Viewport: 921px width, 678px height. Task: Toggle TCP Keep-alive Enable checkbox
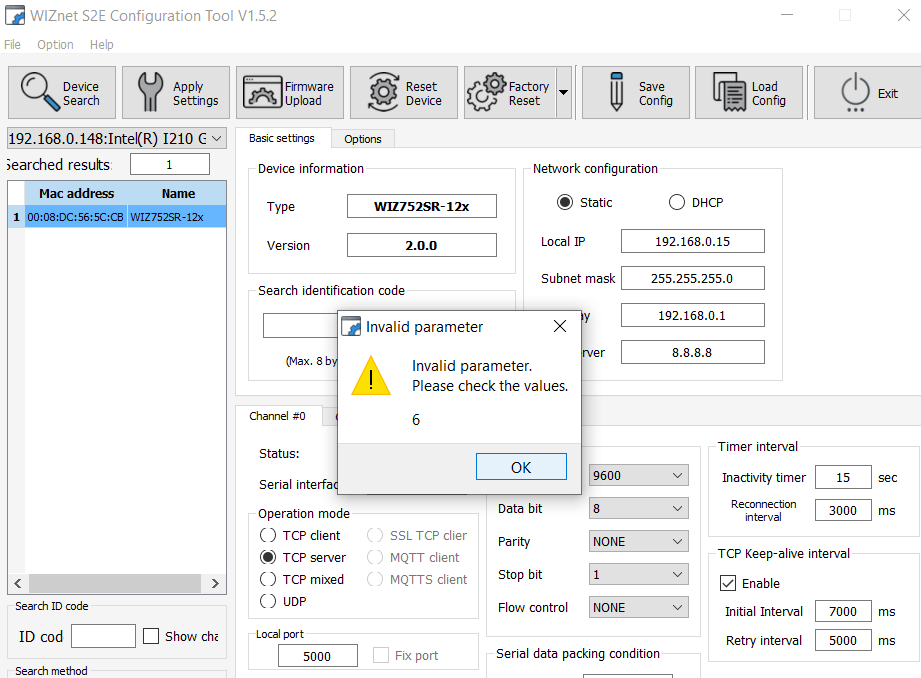728,583
